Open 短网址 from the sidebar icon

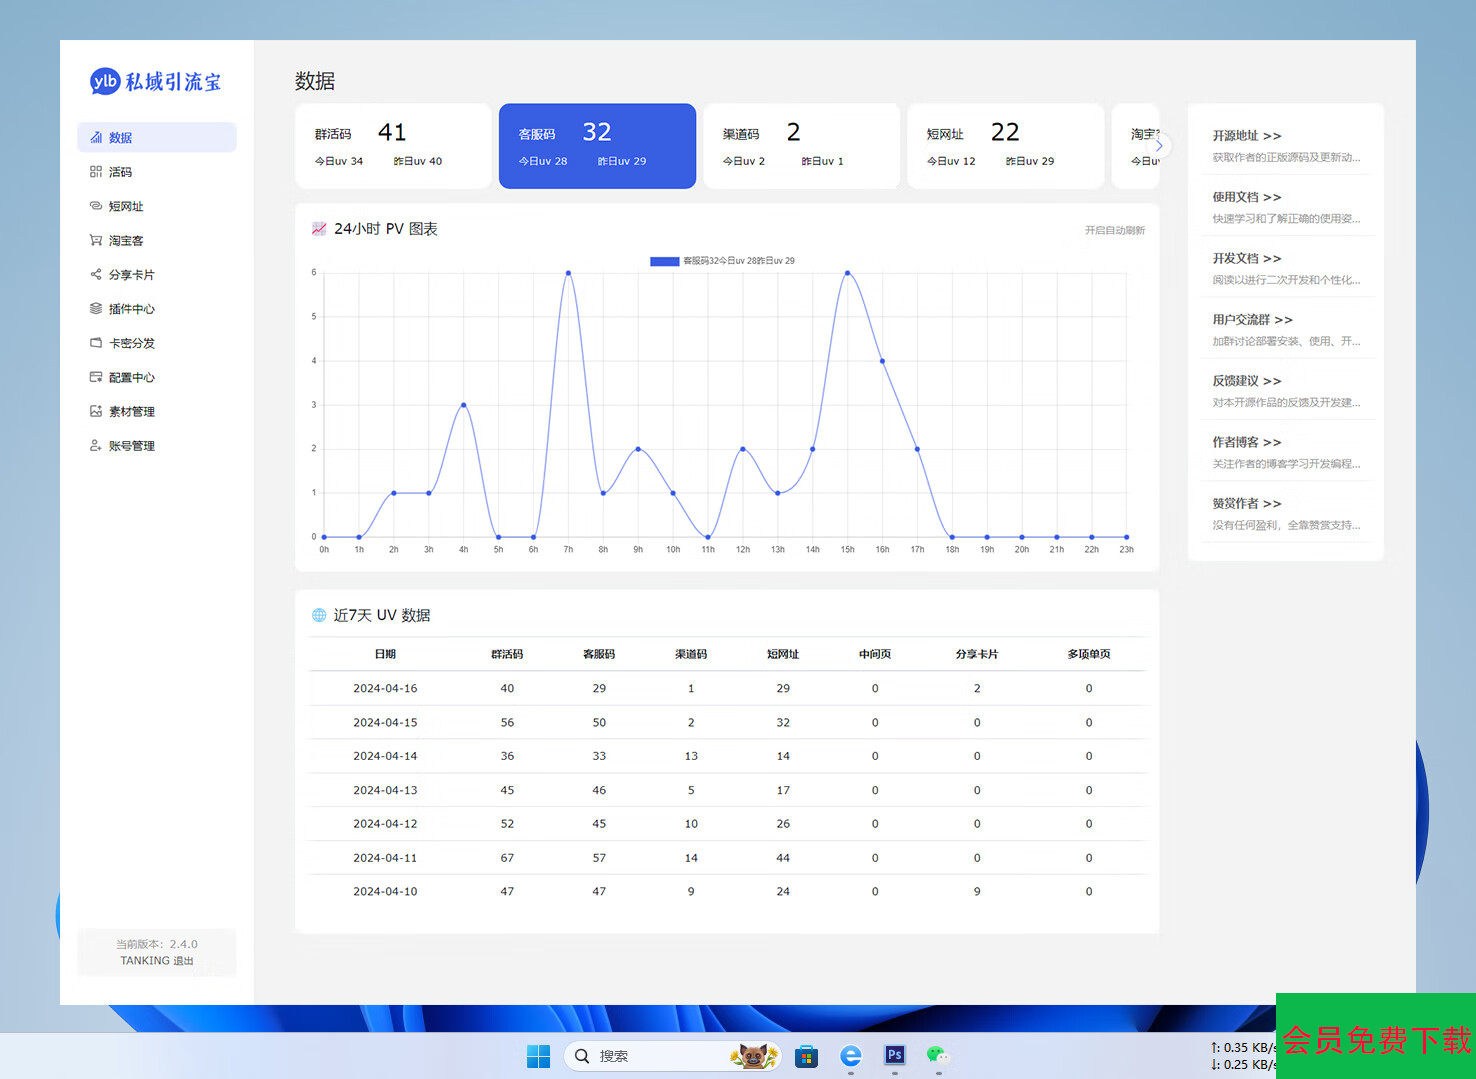tap(96, 206)
